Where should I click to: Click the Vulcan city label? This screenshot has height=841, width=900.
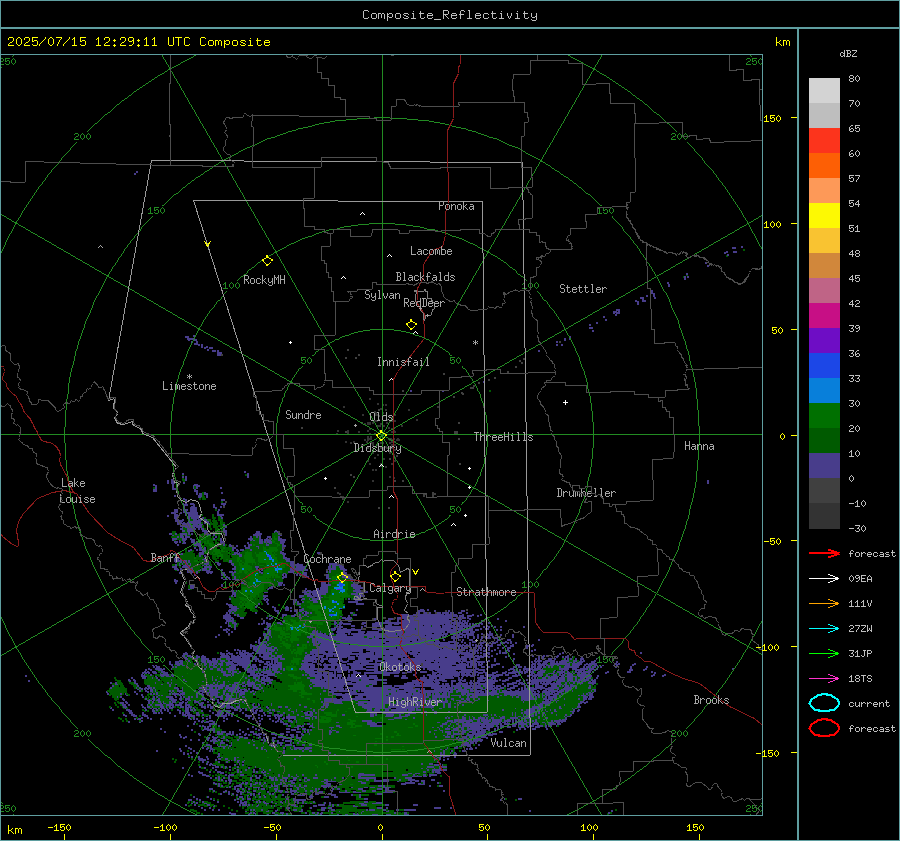(x=509, y=743)
